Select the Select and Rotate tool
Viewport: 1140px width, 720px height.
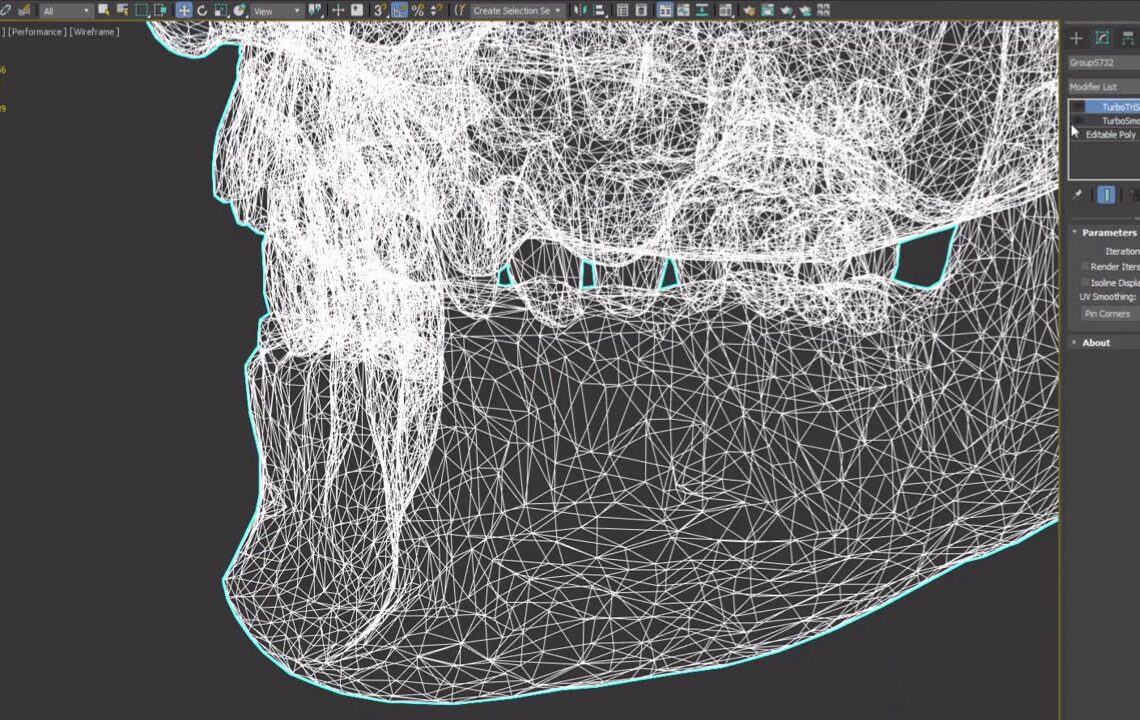[x=203, y=10]
